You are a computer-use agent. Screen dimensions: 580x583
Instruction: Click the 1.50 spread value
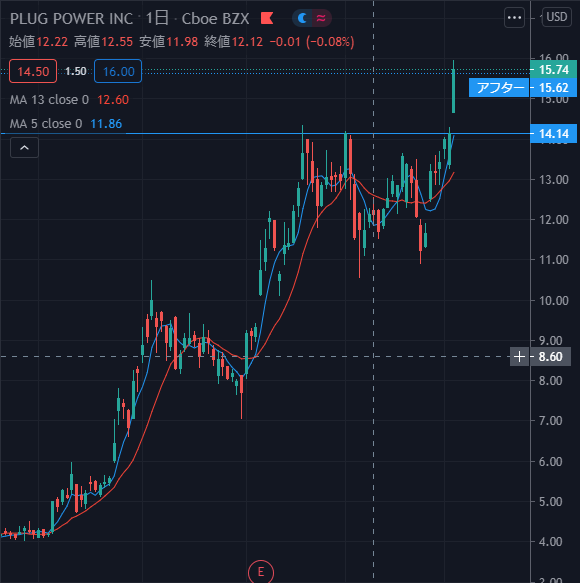point(76,71)
